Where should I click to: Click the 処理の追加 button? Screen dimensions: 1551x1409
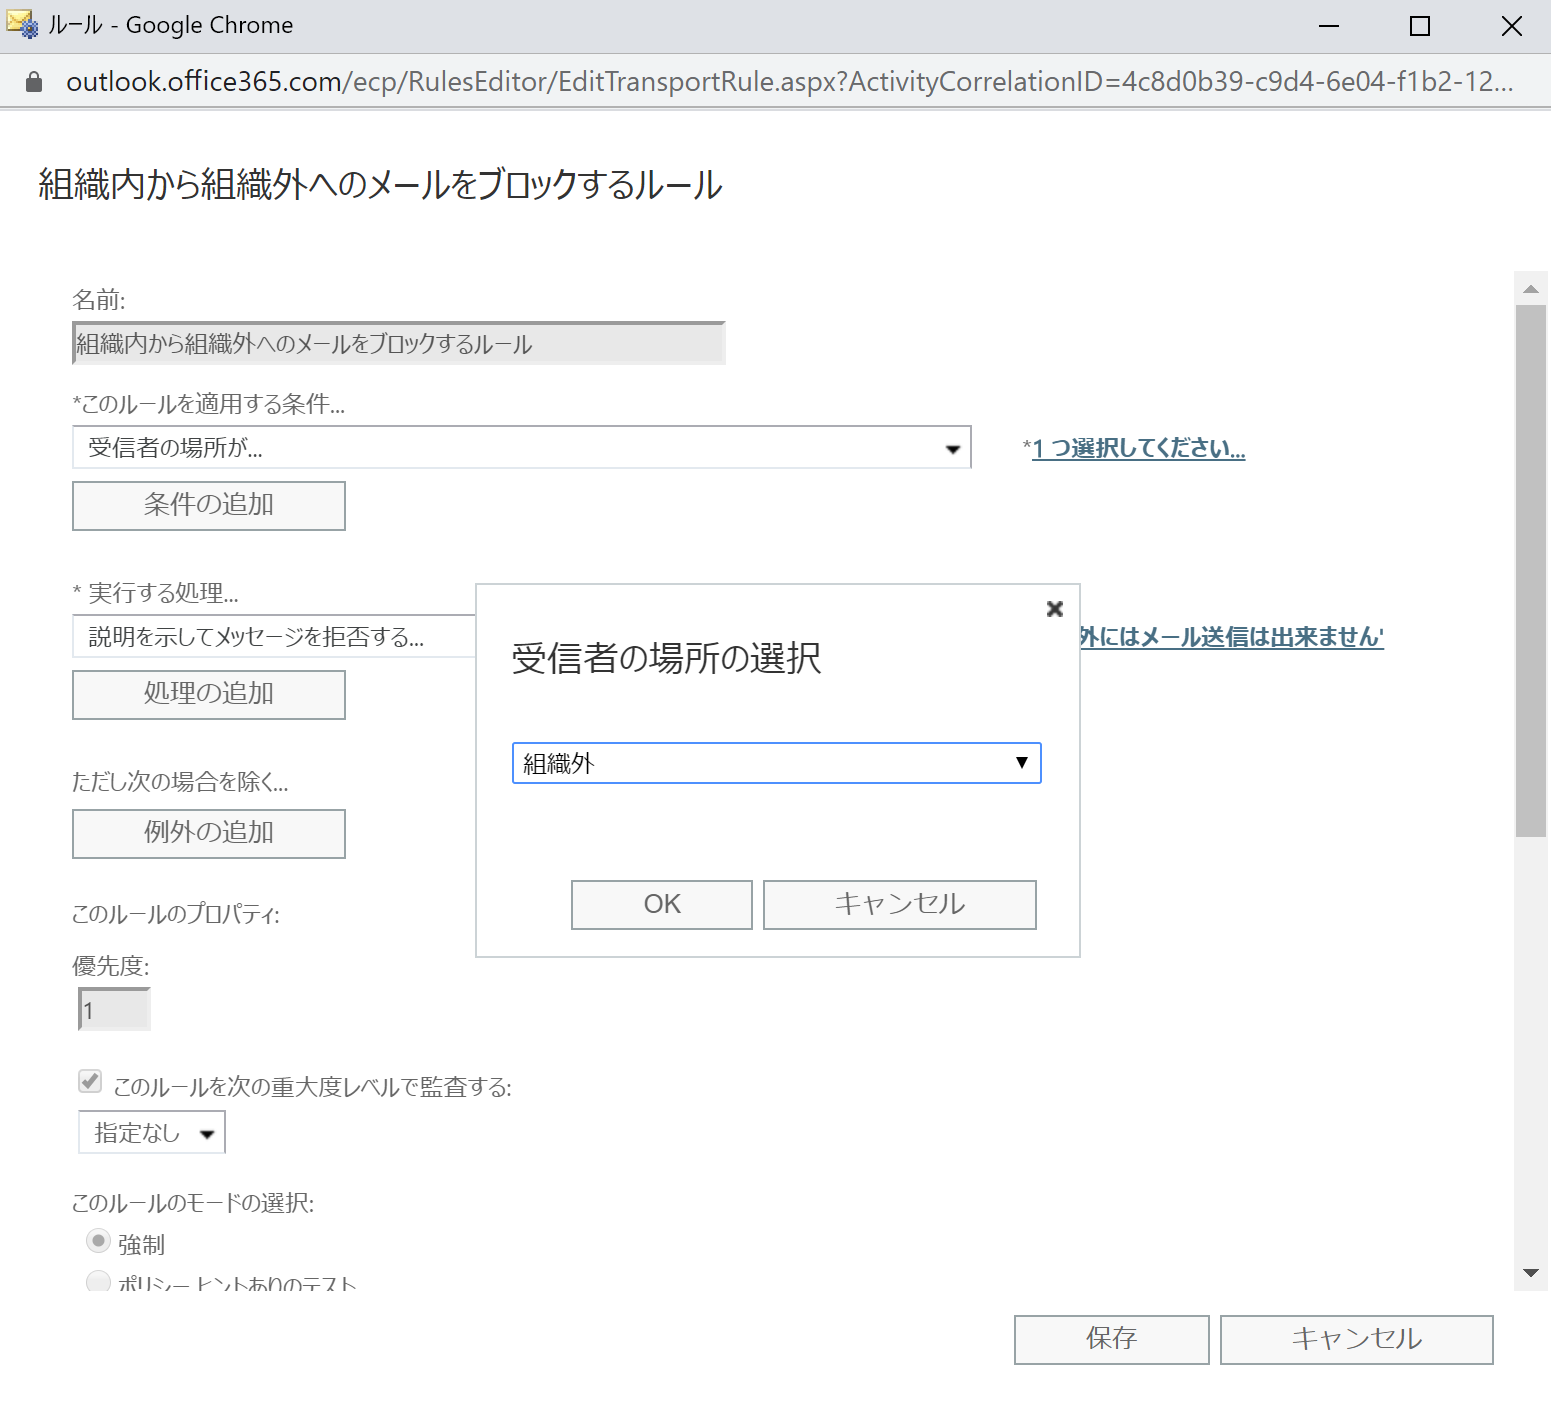(x=209, y=694)
